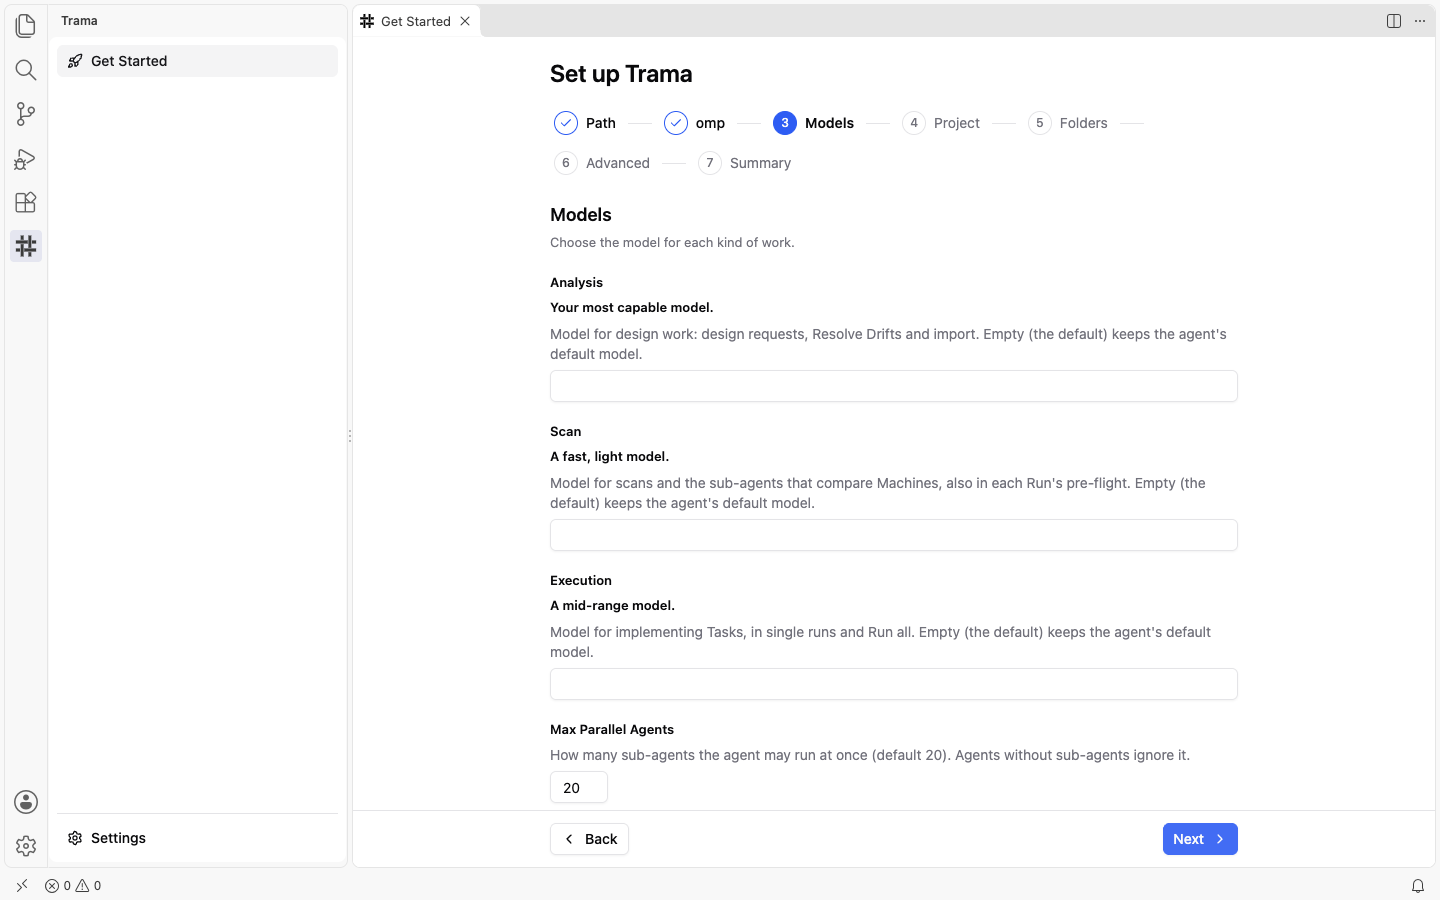Click the "A fast, light model." text
The width and height of the screenshot is (1440, 900).
(x=610, y=457)
